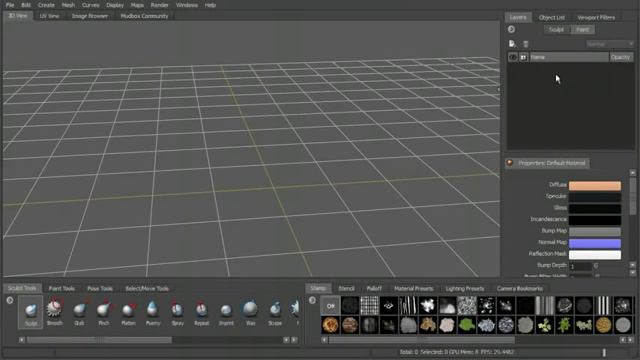Screen dimensions: 640x360
Task: Choose the gray vertical stripes stamp
Action: click(x=544, y=305)
